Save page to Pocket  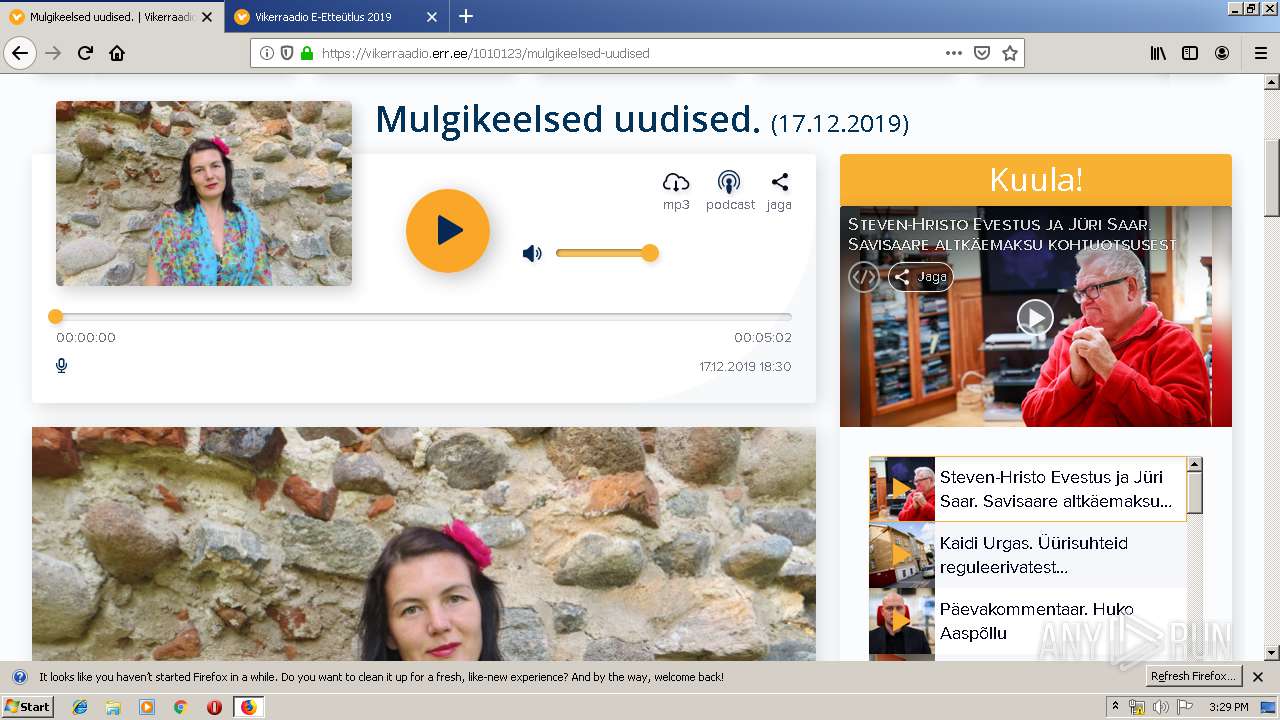point(982,53)
